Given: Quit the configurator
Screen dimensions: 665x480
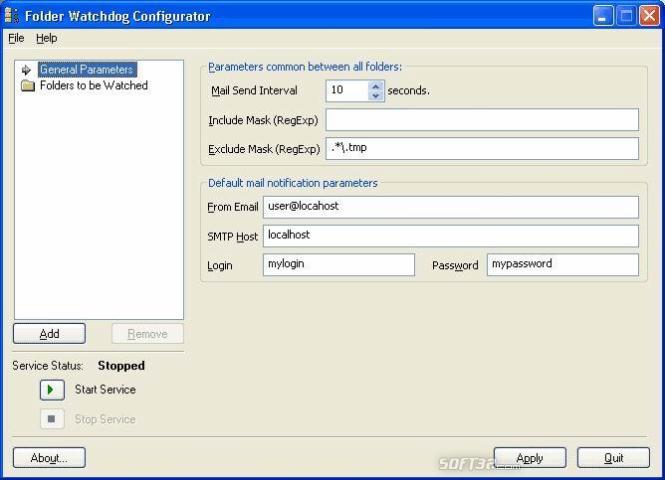Looking at the screenshot, I should point(613,458).
